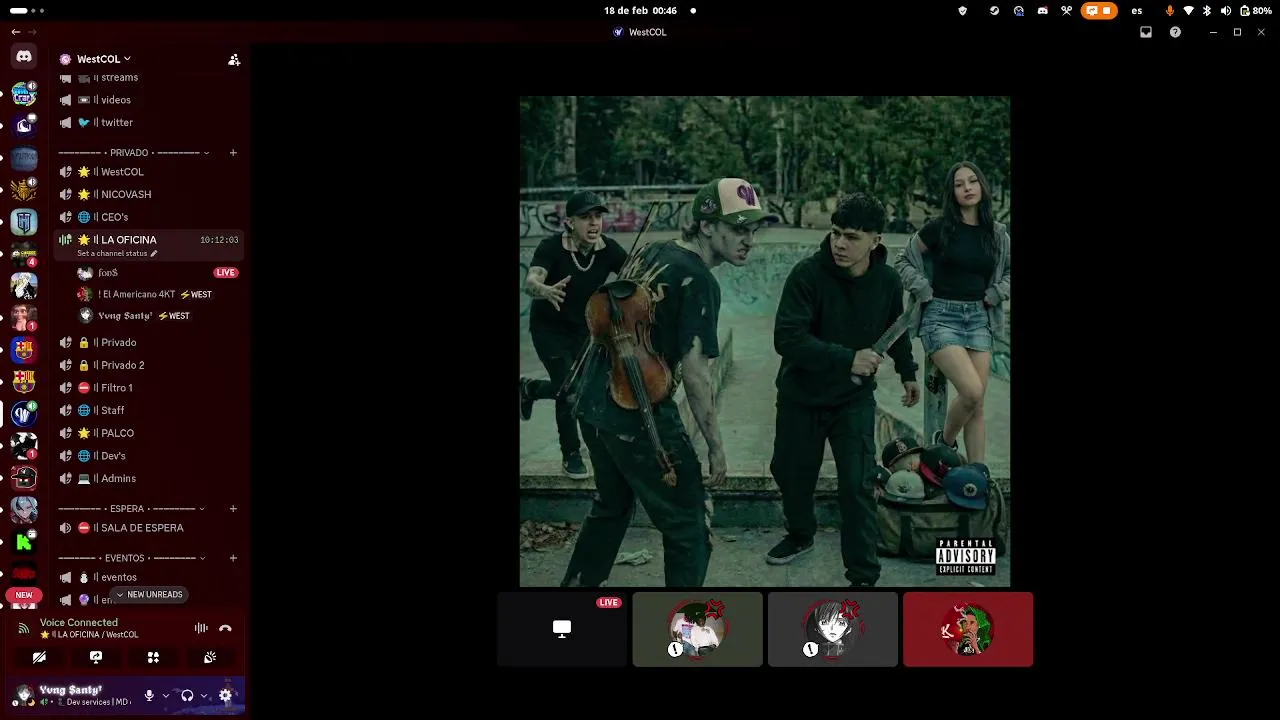Viewport: 1280px width, 720px height.
Task: Disconnect from the voice channel
Action: (225, 628)
